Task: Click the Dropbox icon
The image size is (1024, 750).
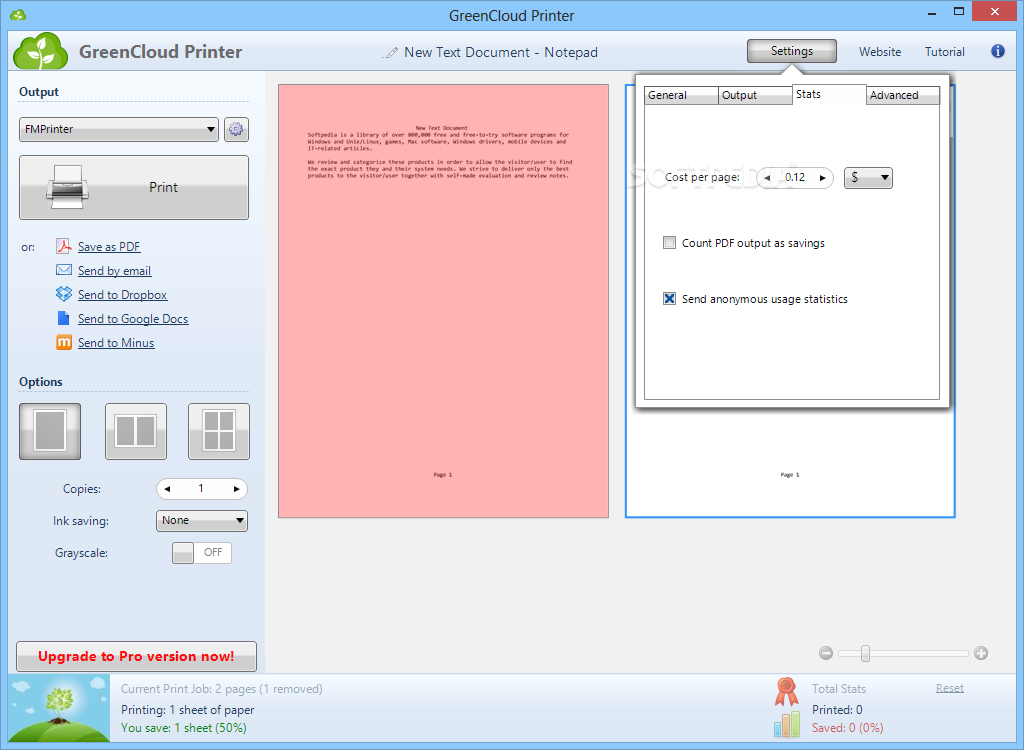Action: coord(63,294)
